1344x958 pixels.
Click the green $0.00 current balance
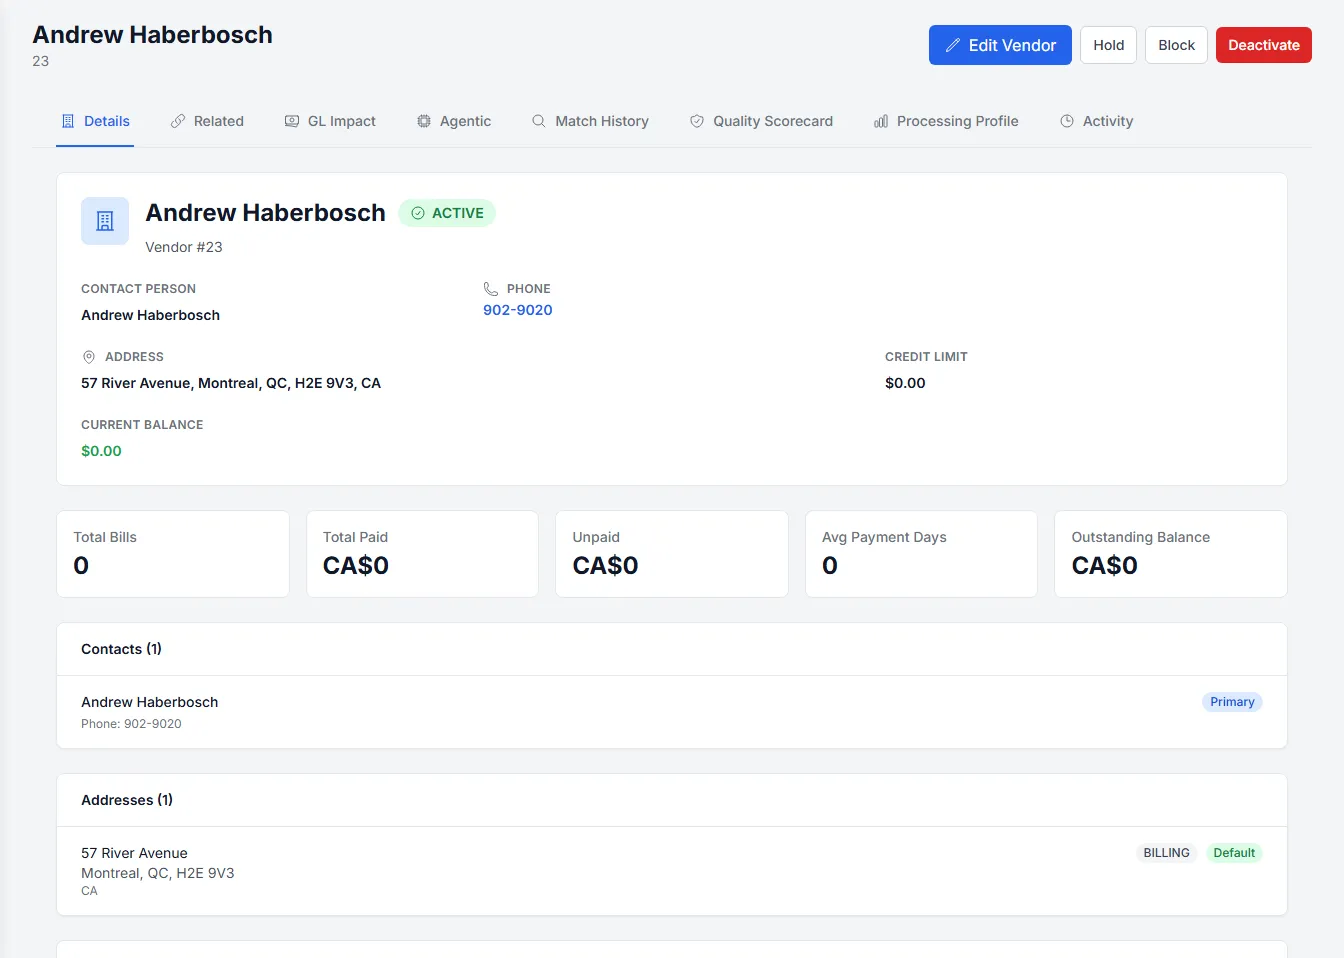[x=101, y=451]
